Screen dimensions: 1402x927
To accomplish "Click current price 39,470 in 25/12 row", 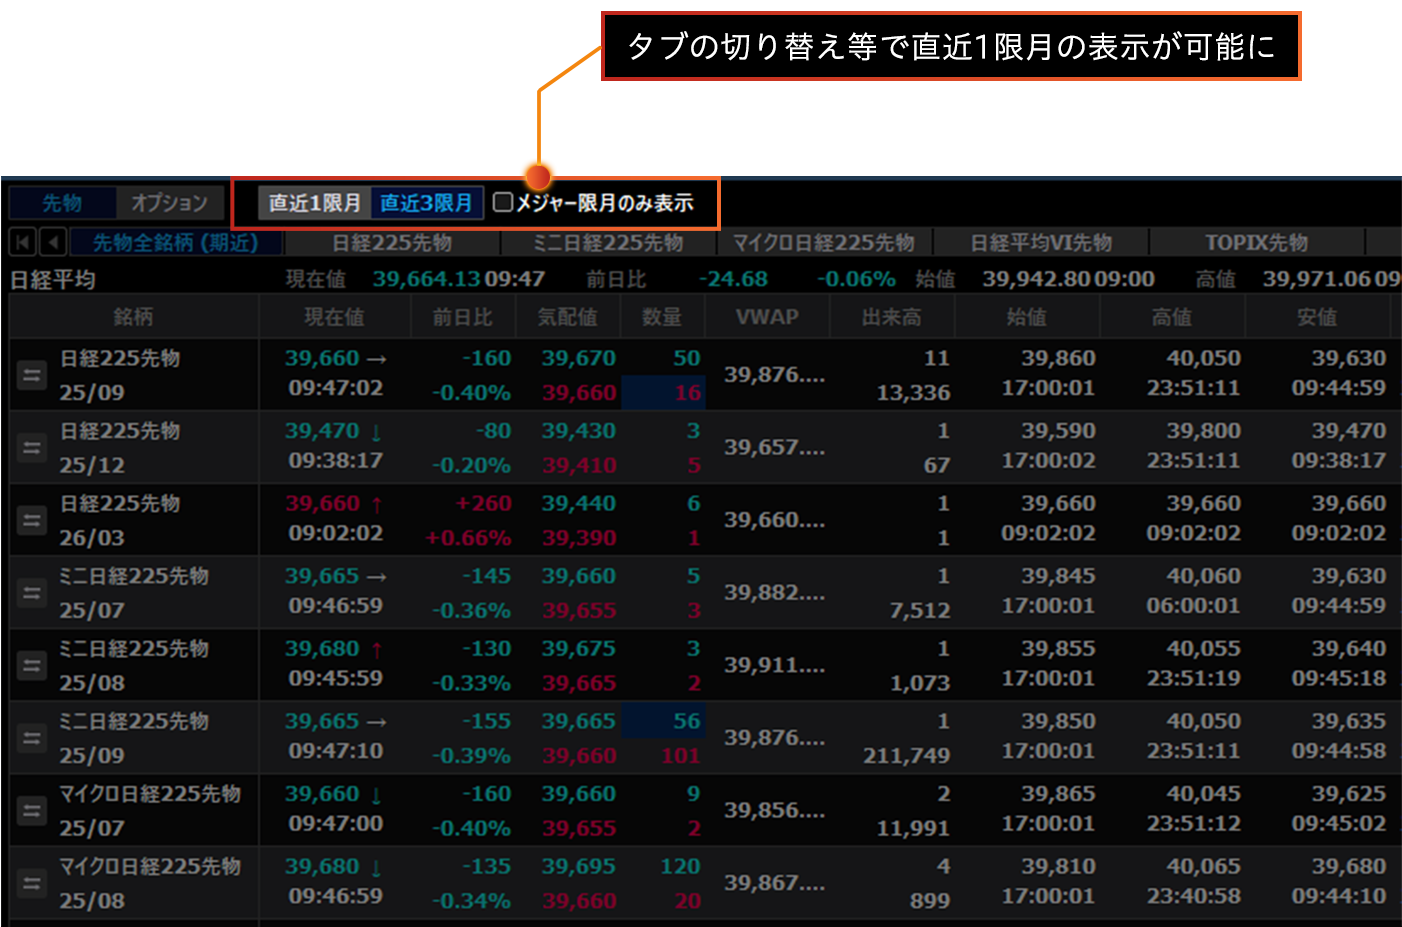I will (322, 431).
